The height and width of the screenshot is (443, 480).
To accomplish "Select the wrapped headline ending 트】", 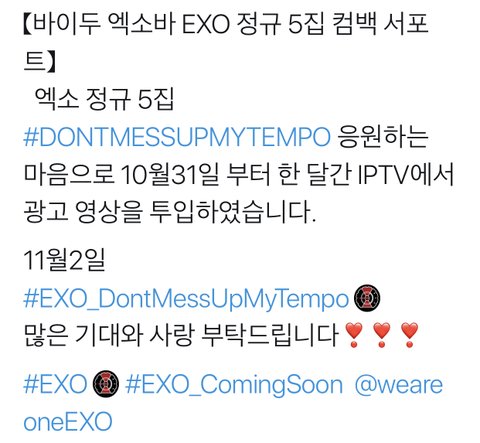I will click(39, 62).
